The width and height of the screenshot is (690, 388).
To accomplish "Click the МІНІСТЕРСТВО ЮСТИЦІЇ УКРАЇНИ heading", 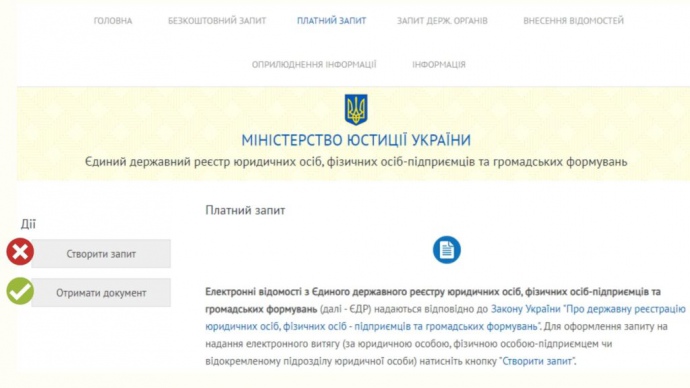I will click(356, 140).
